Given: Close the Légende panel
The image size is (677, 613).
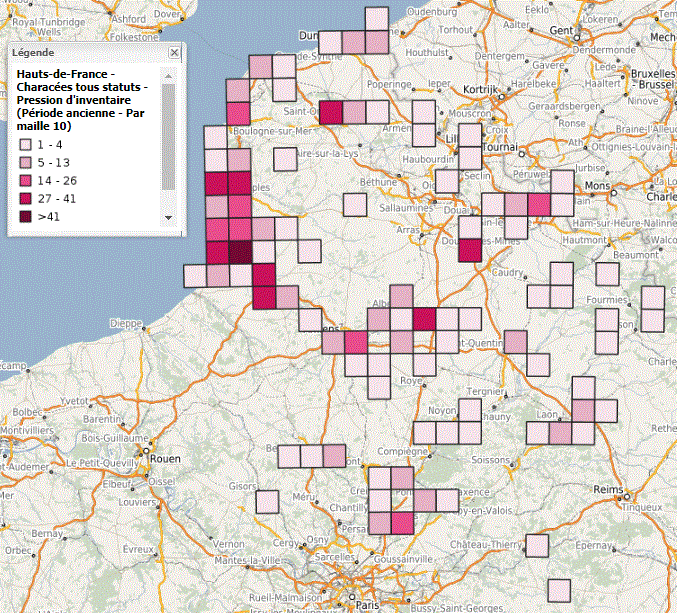Looking at the screenshot, I should pos(175,52).
